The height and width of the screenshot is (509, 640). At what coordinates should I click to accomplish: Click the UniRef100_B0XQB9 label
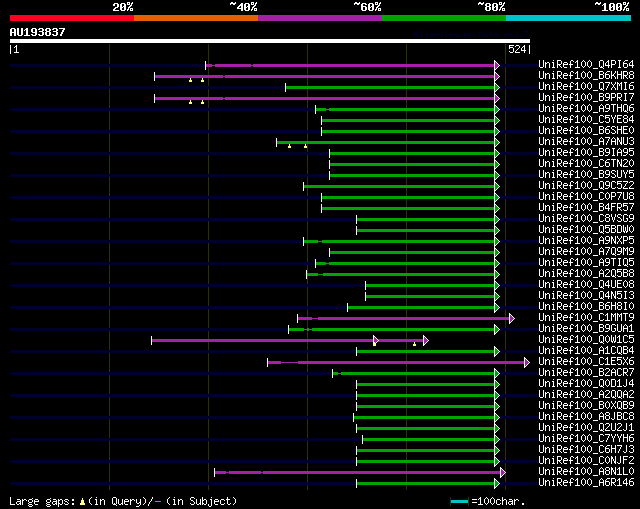586,406
